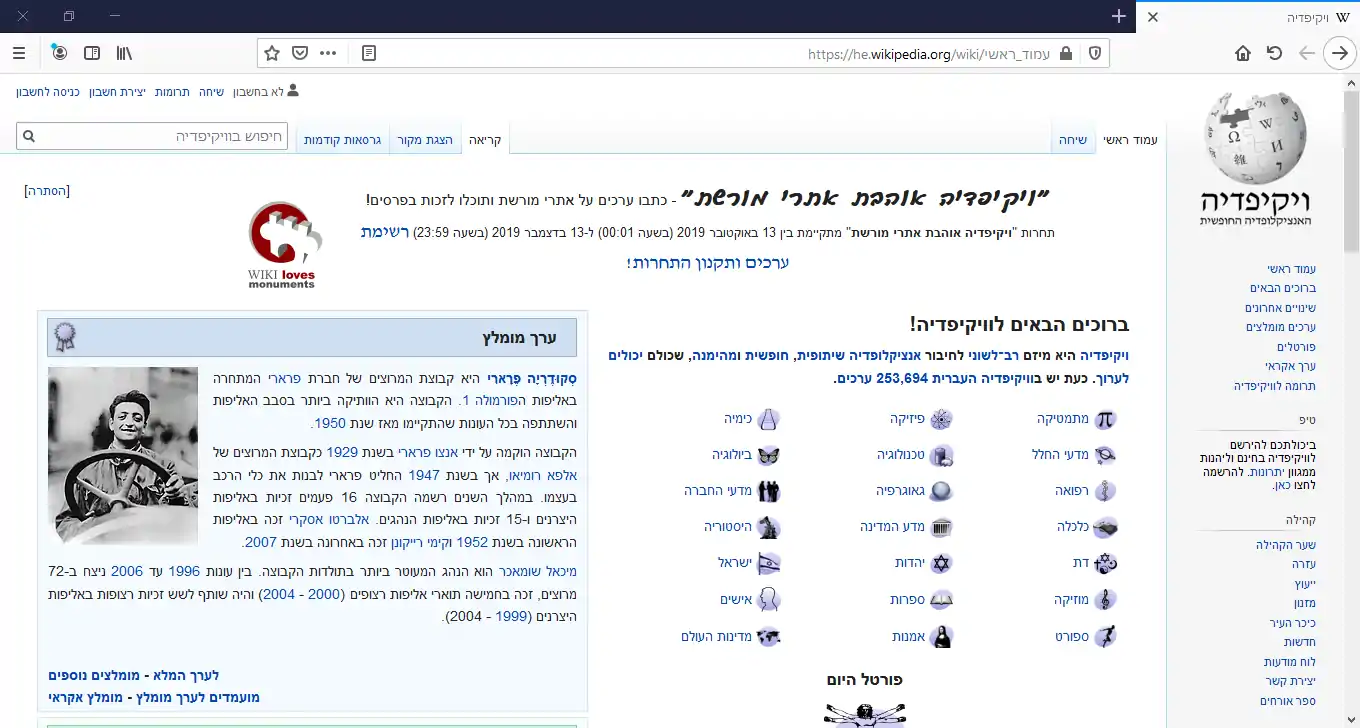Toggle the sidebars toolbar icon
1360x728 pixels.
92,53
